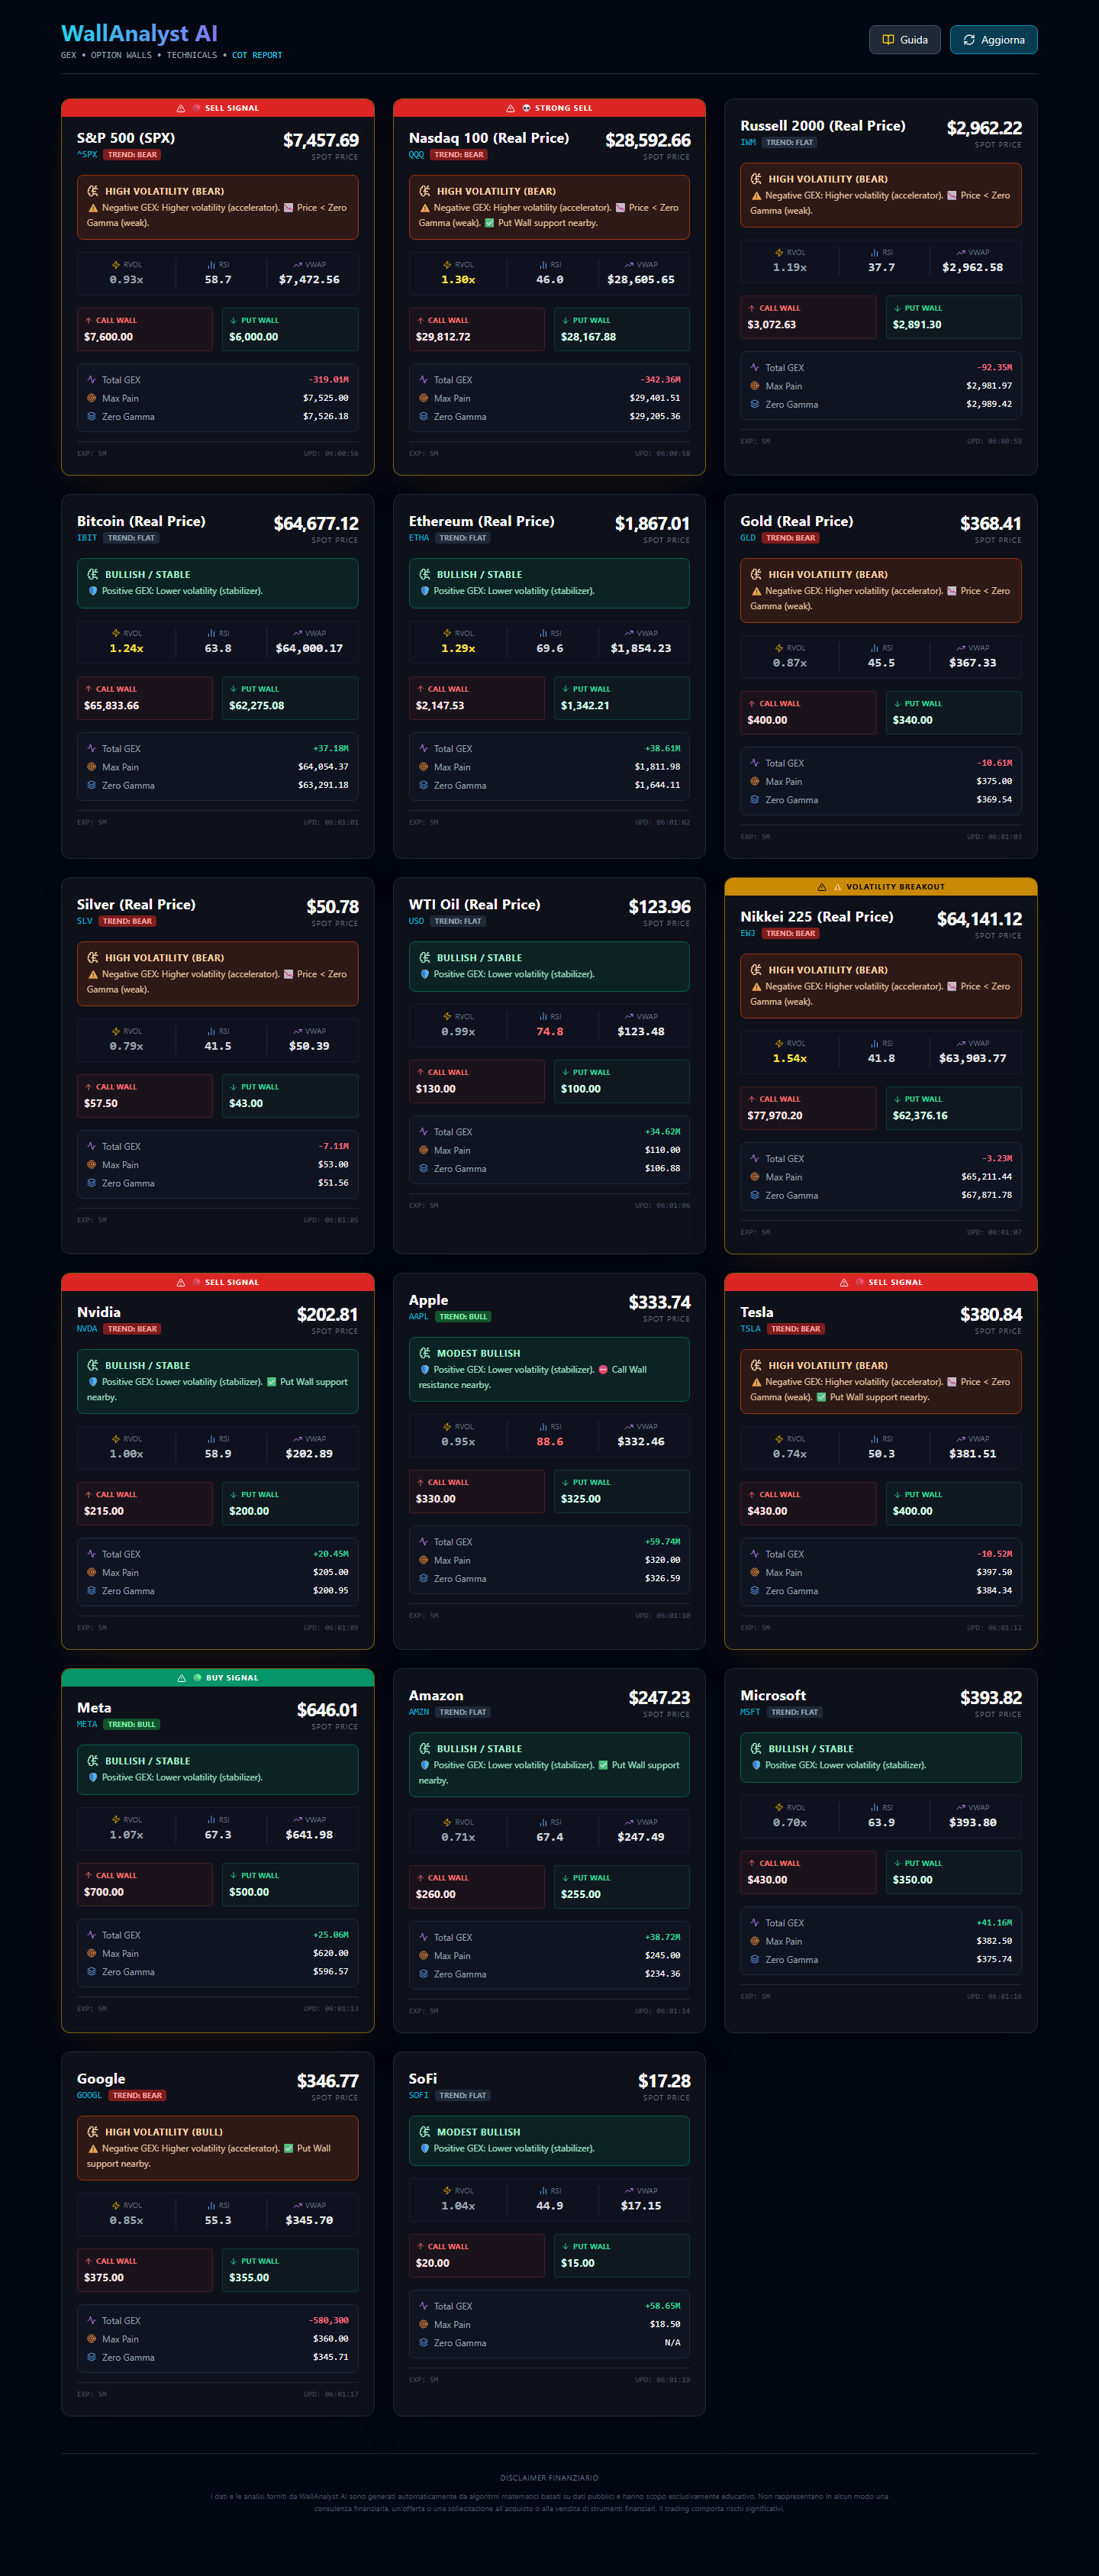This screenshot has height=2576, width=1099.
Task: Click Google Total GEX value -580,300
Action: click(329, 2320)
